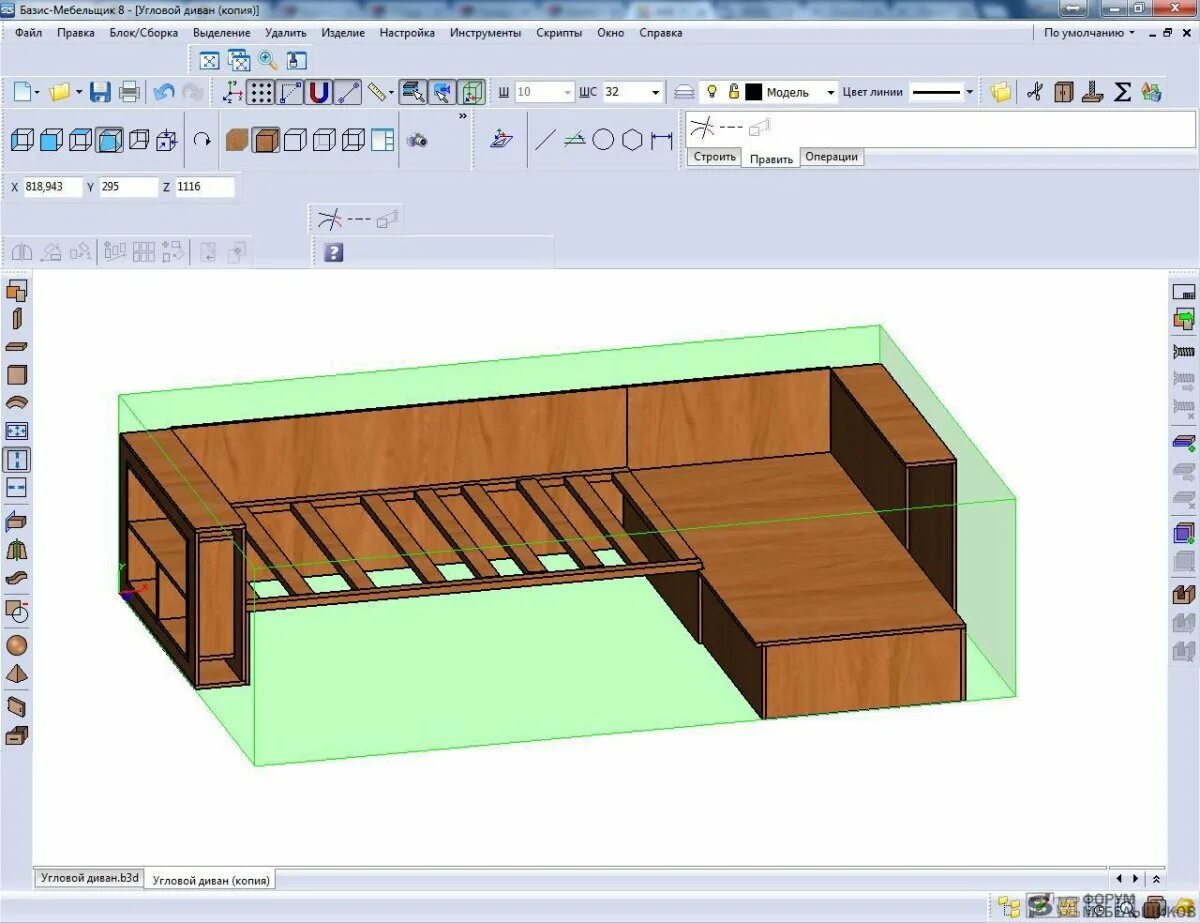1200x923 pixels.
Task: Toggle the layer-selection cursor button
Action: pyautogui.click(x=413, y=92)
